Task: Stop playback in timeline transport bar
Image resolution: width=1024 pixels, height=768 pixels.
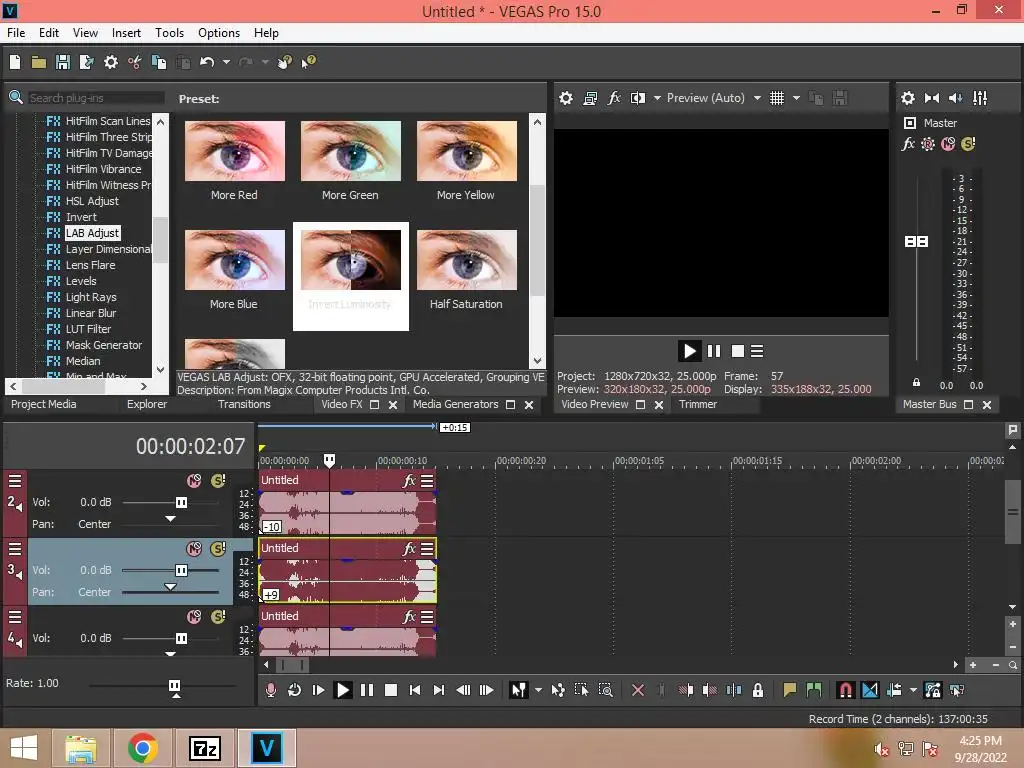Action: click(391, 690)
